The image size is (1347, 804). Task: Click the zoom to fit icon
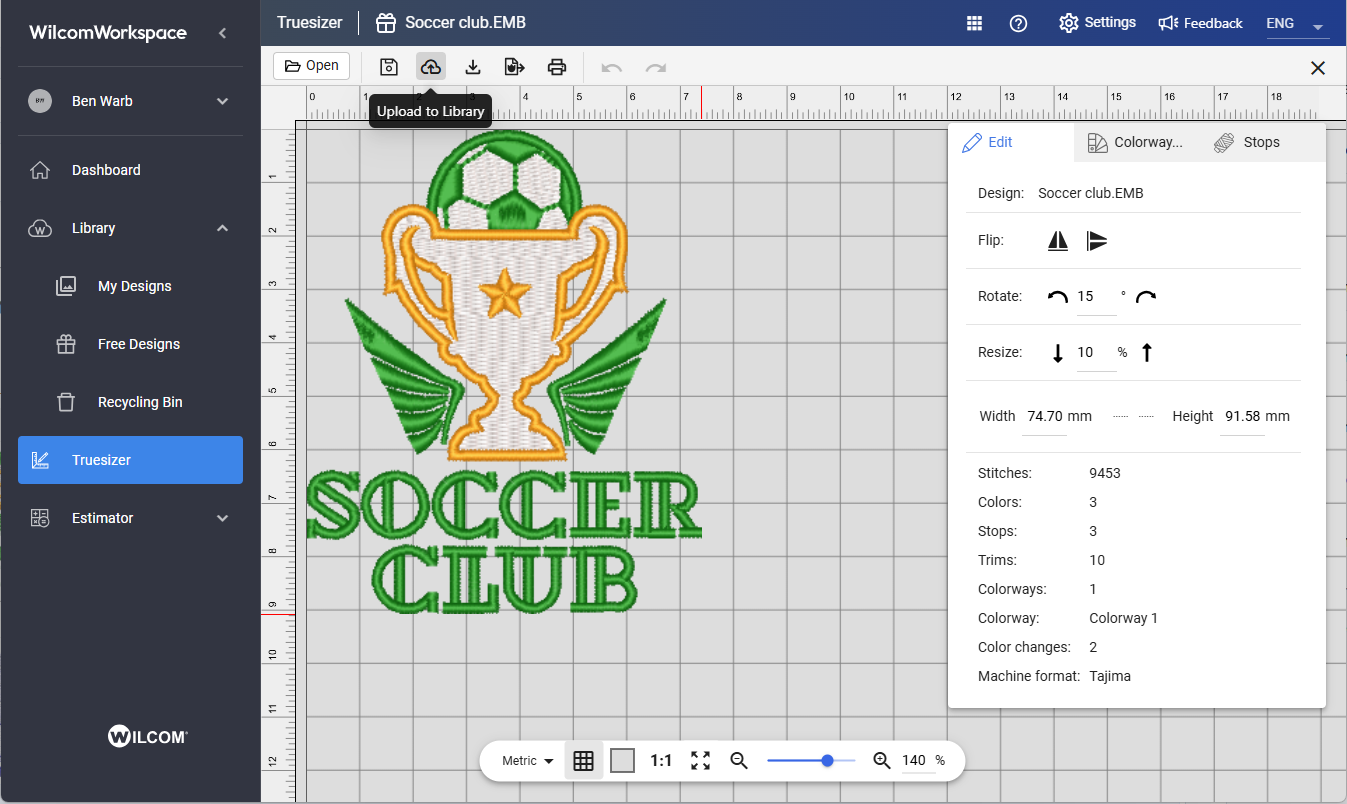coord(700,761)
